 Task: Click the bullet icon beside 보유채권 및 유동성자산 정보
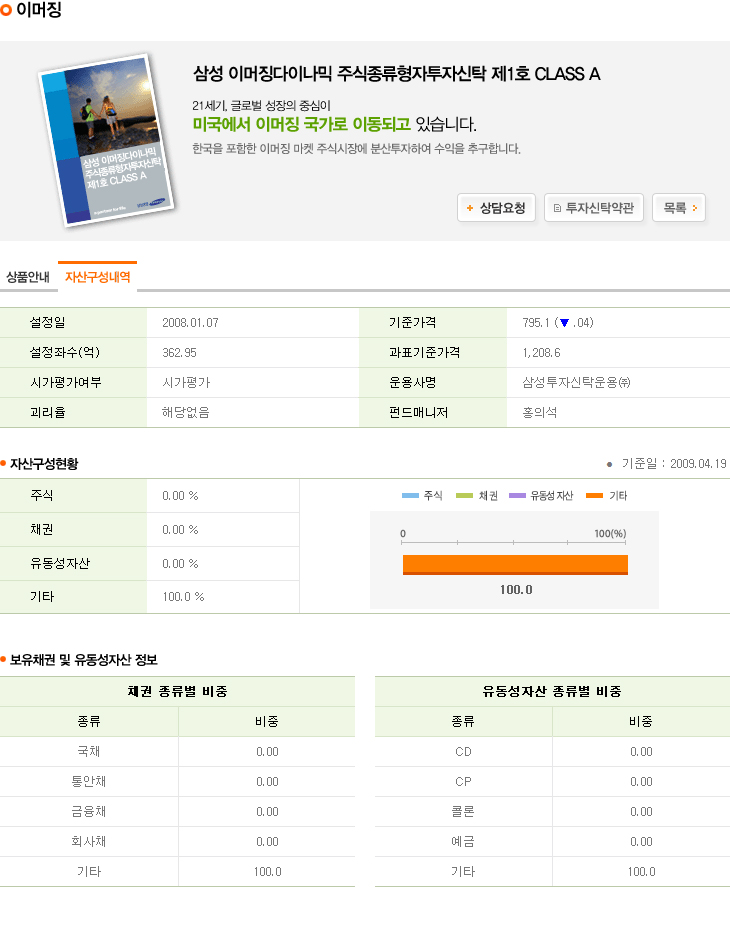(x=4, y=660)
